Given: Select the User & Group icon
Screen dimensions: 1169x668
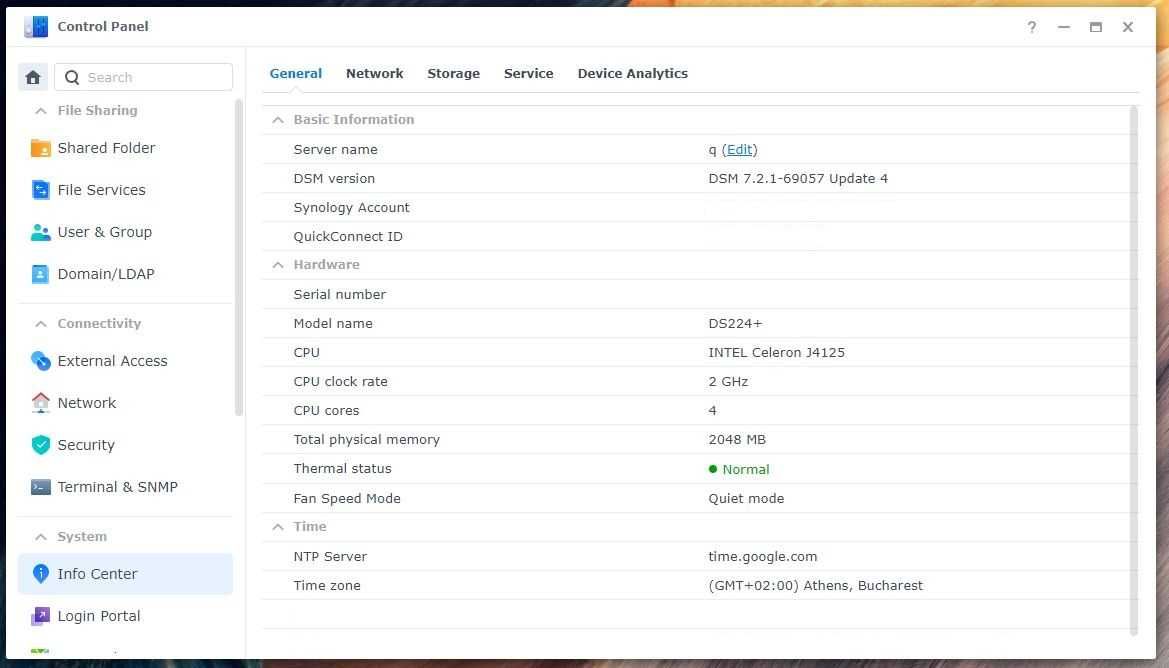Looking at the screenshot, I should (x=40, y=232).
